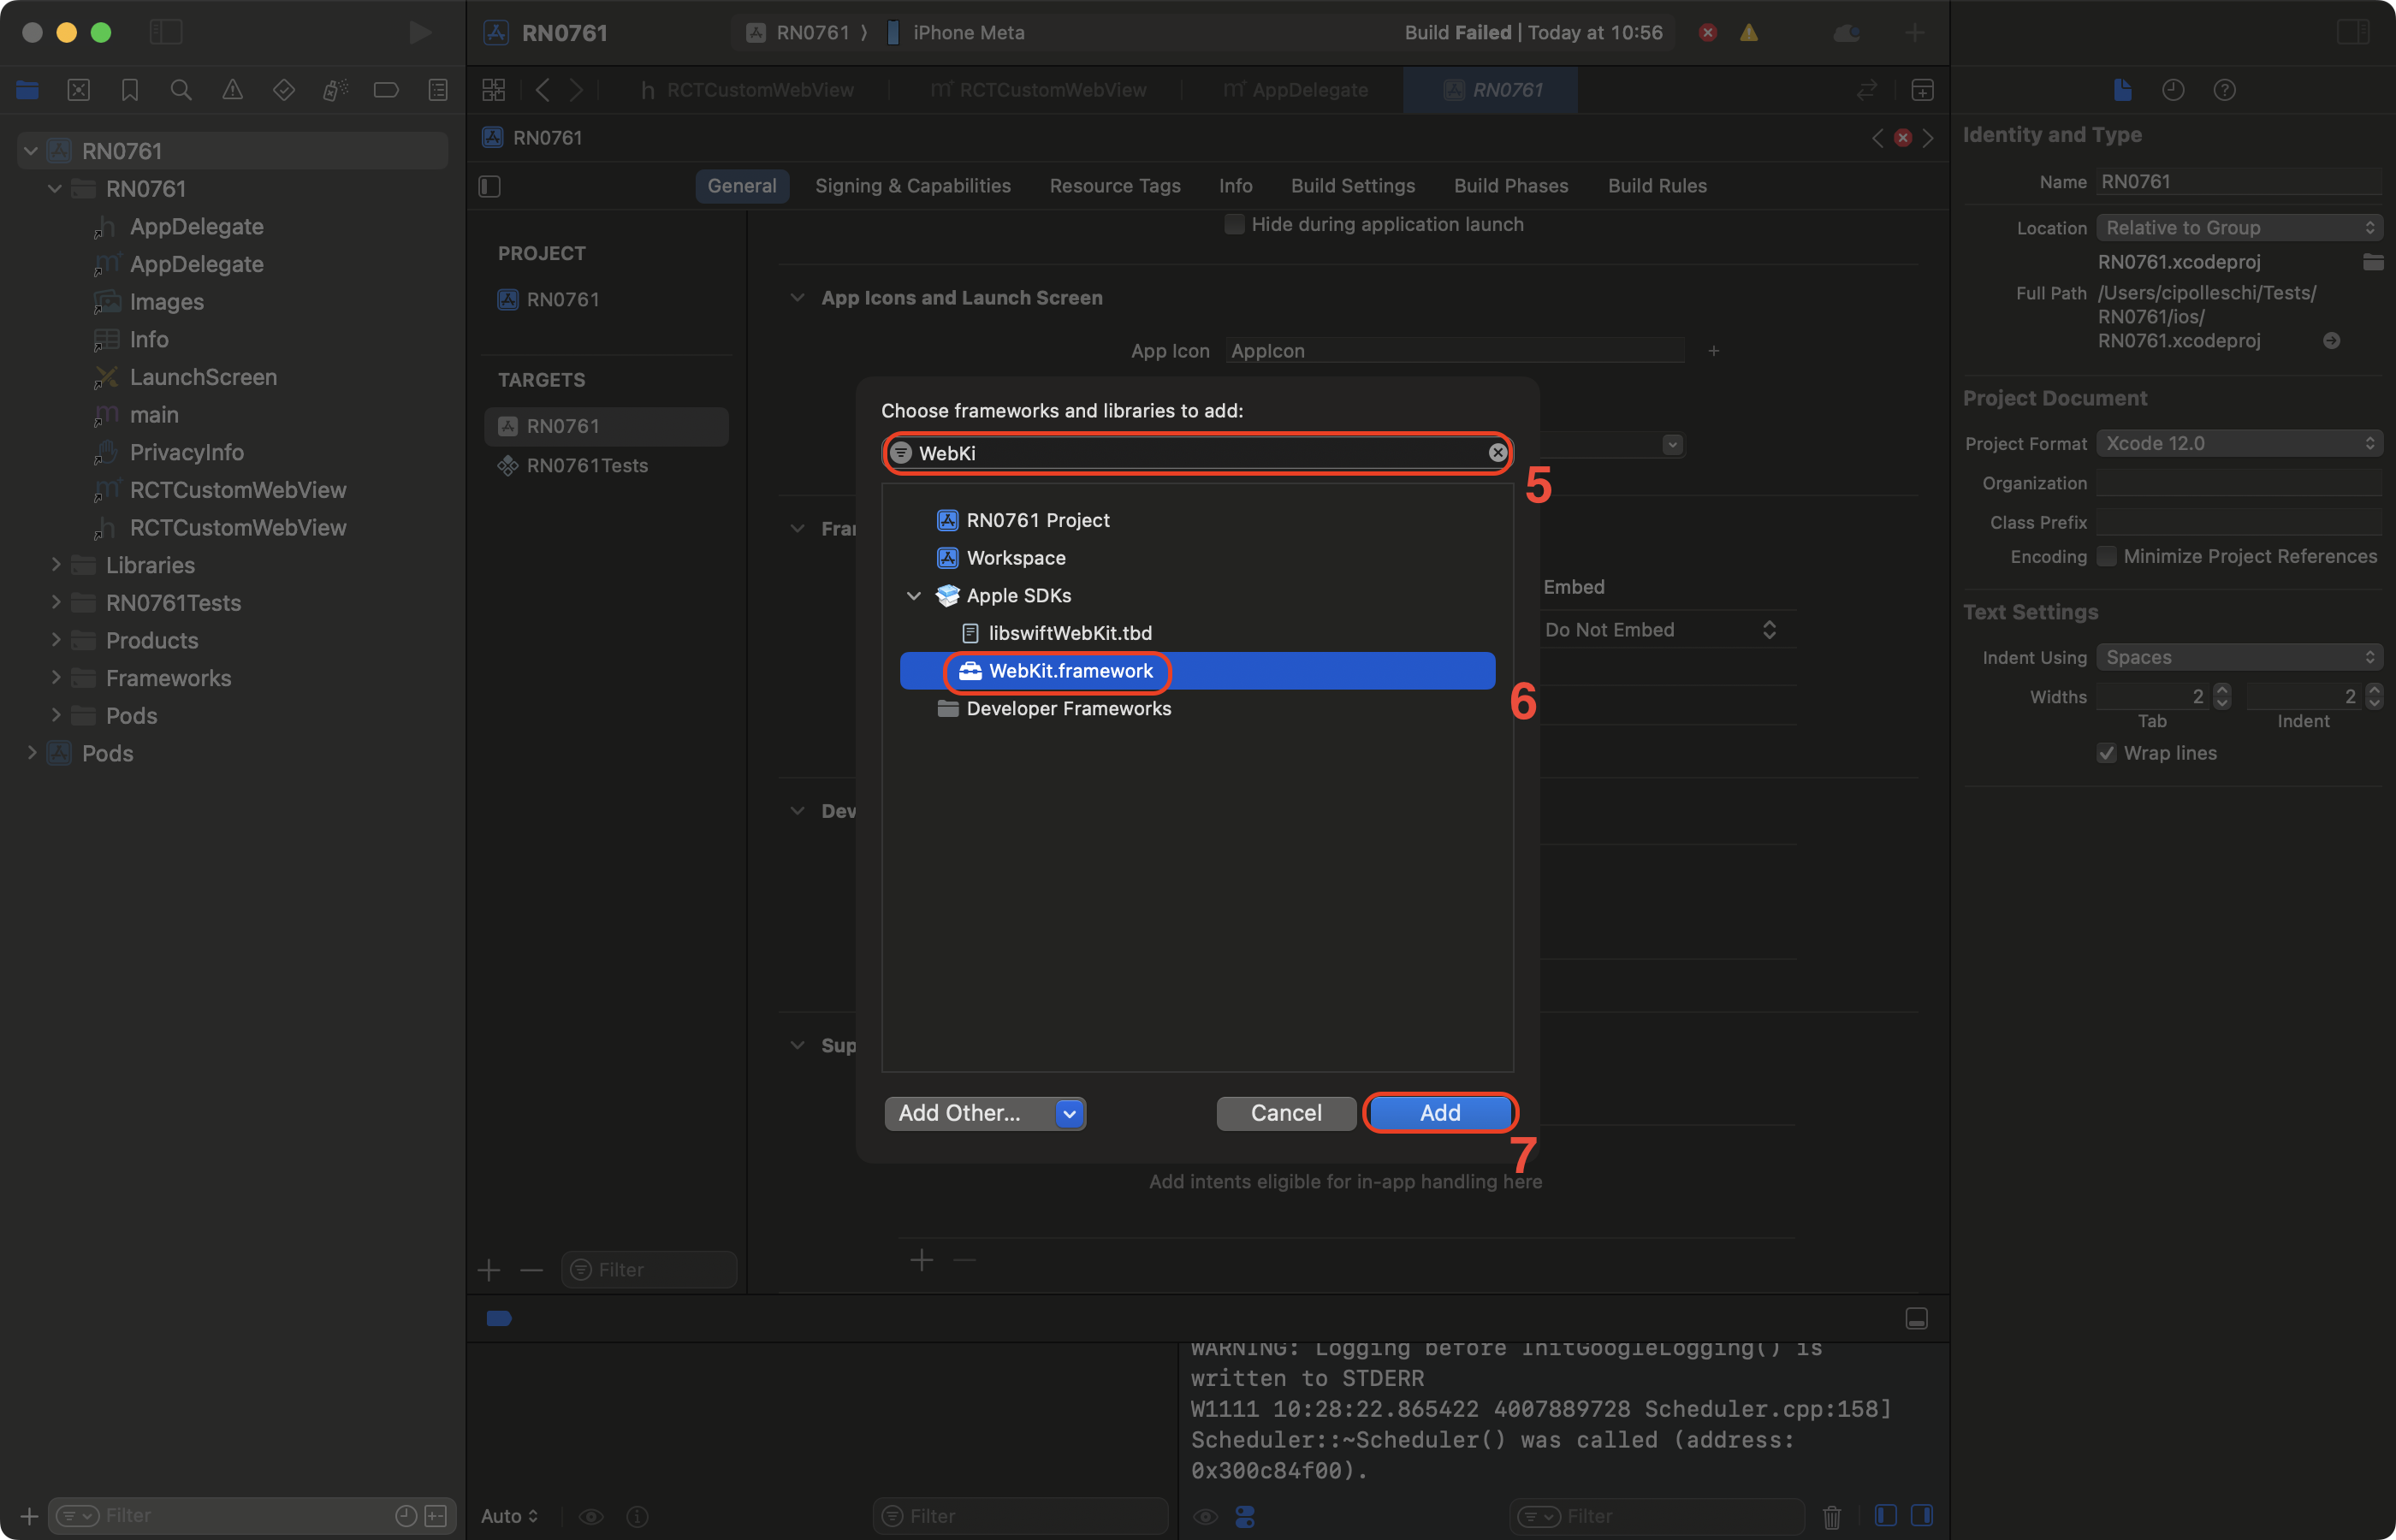Open the History inspector clock icon
The width and height of the screenshot is (2396, 1540).
point(2173,90)
